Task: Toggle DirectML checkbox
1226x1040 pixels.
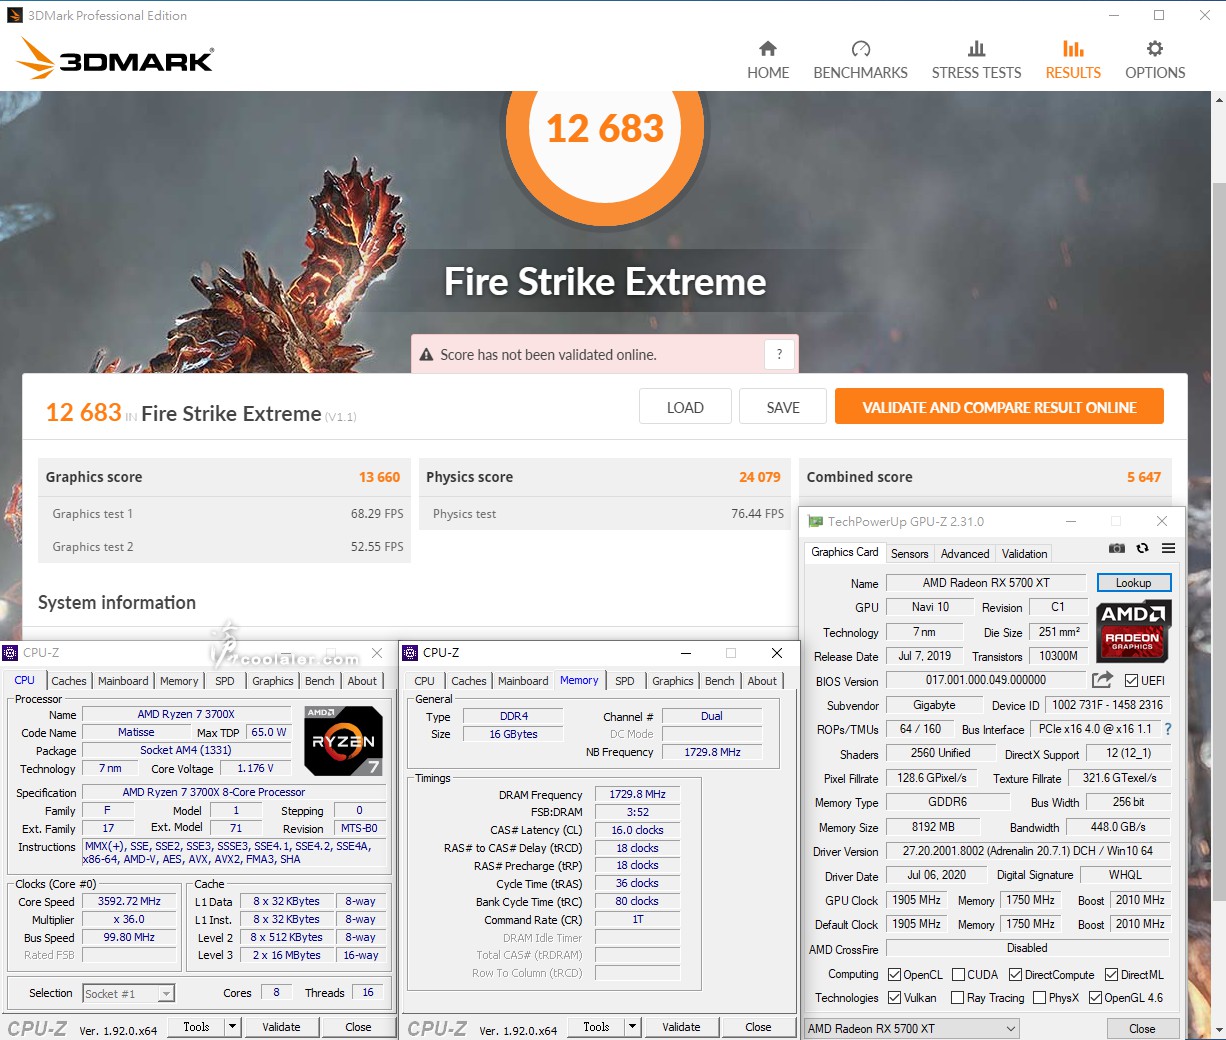Action: point(1111,974)
